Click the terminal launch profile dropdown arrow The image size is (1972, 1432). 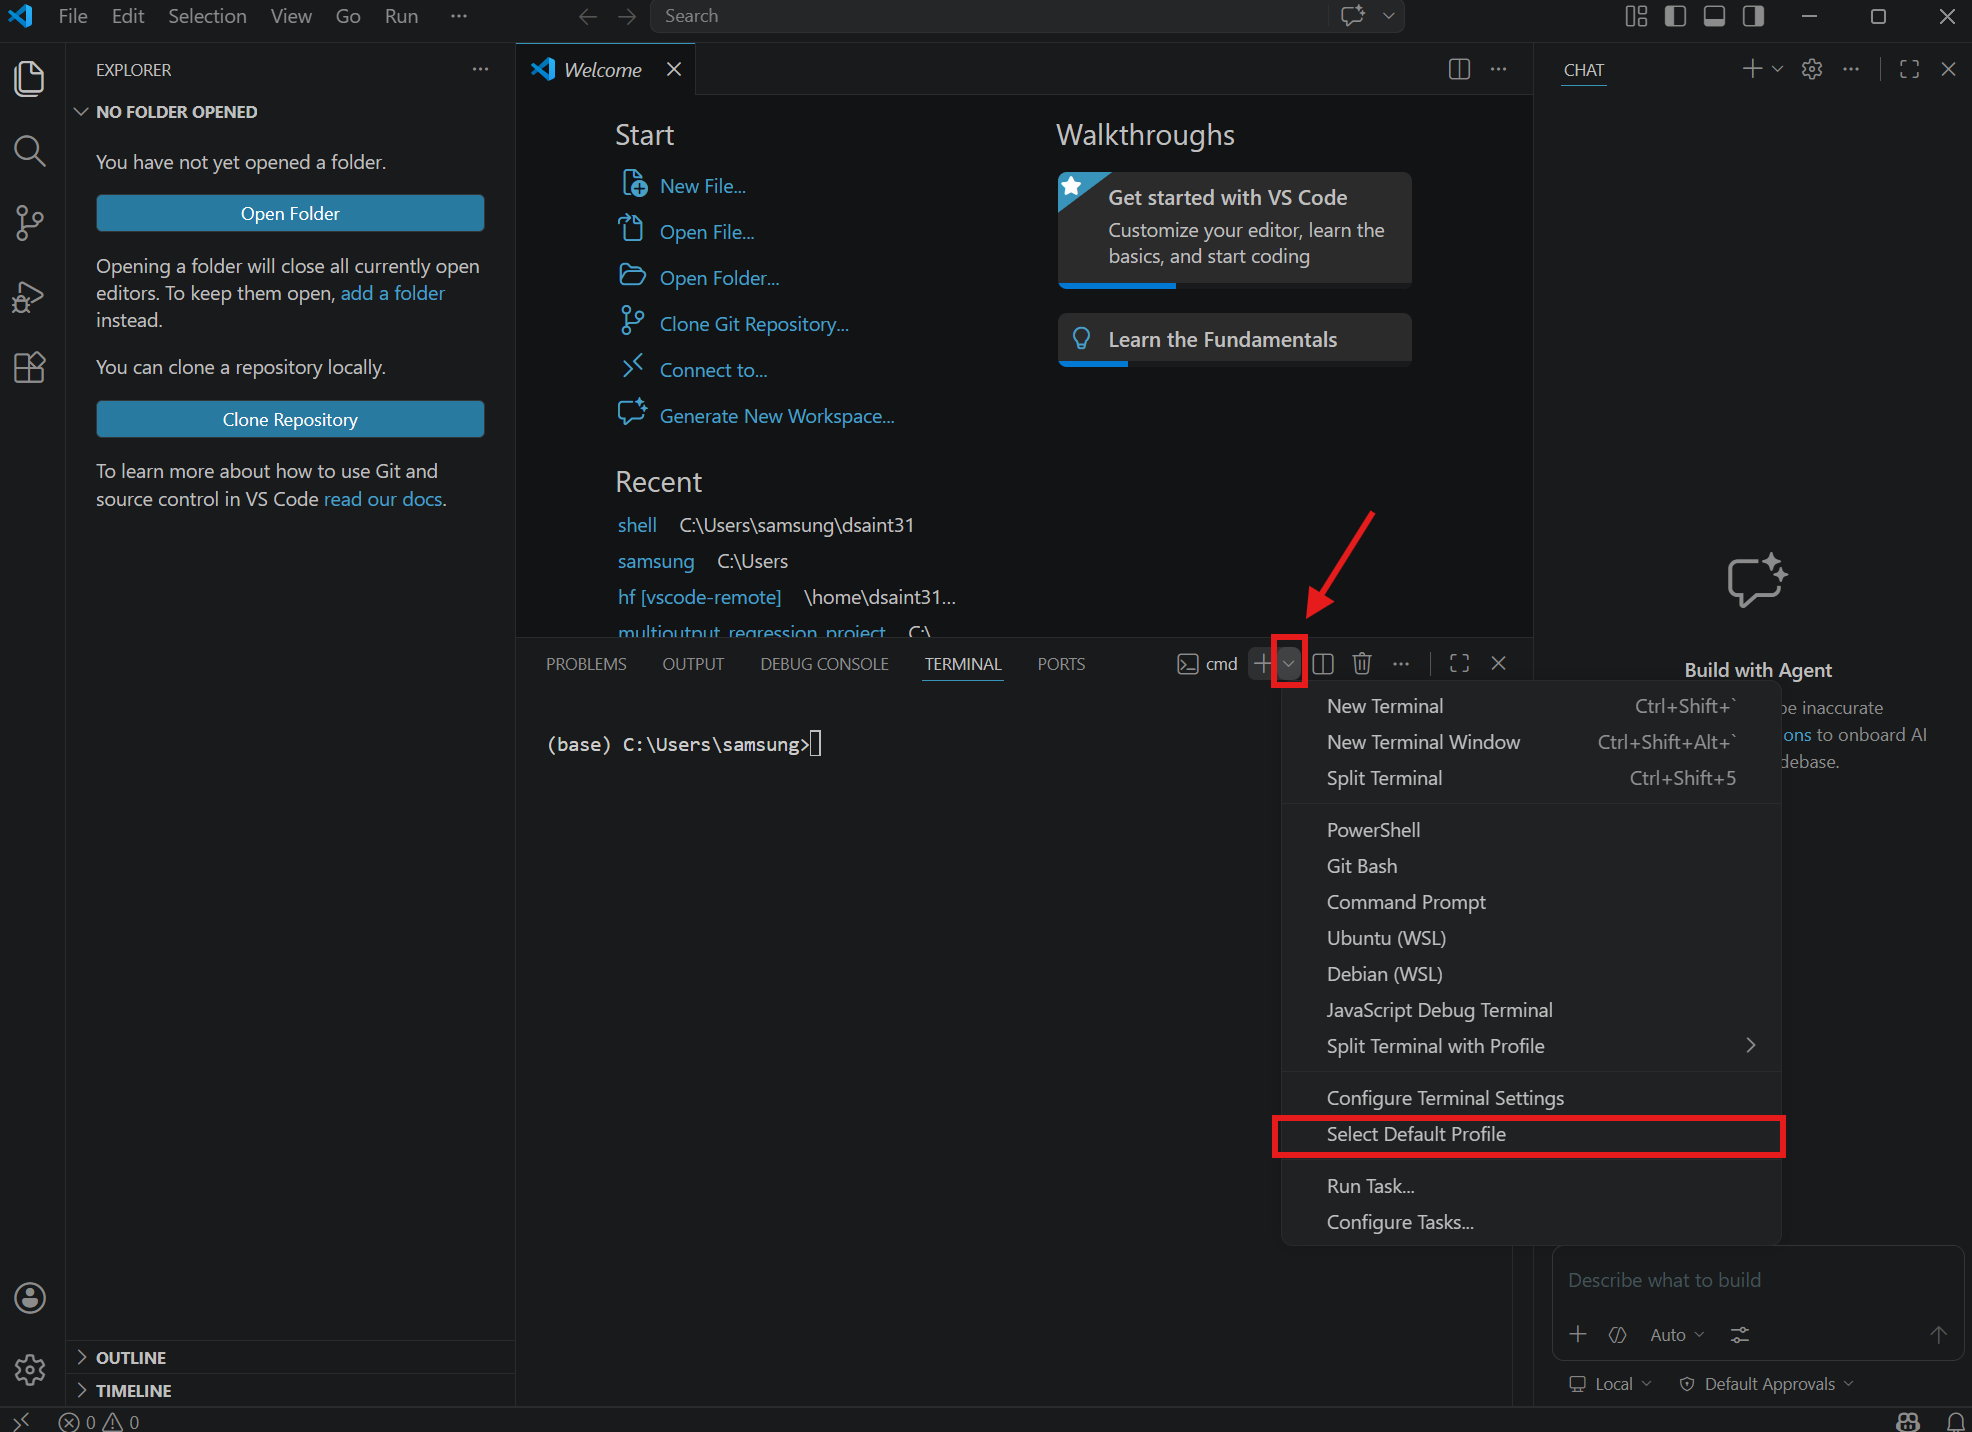(x=1288, y=663)
